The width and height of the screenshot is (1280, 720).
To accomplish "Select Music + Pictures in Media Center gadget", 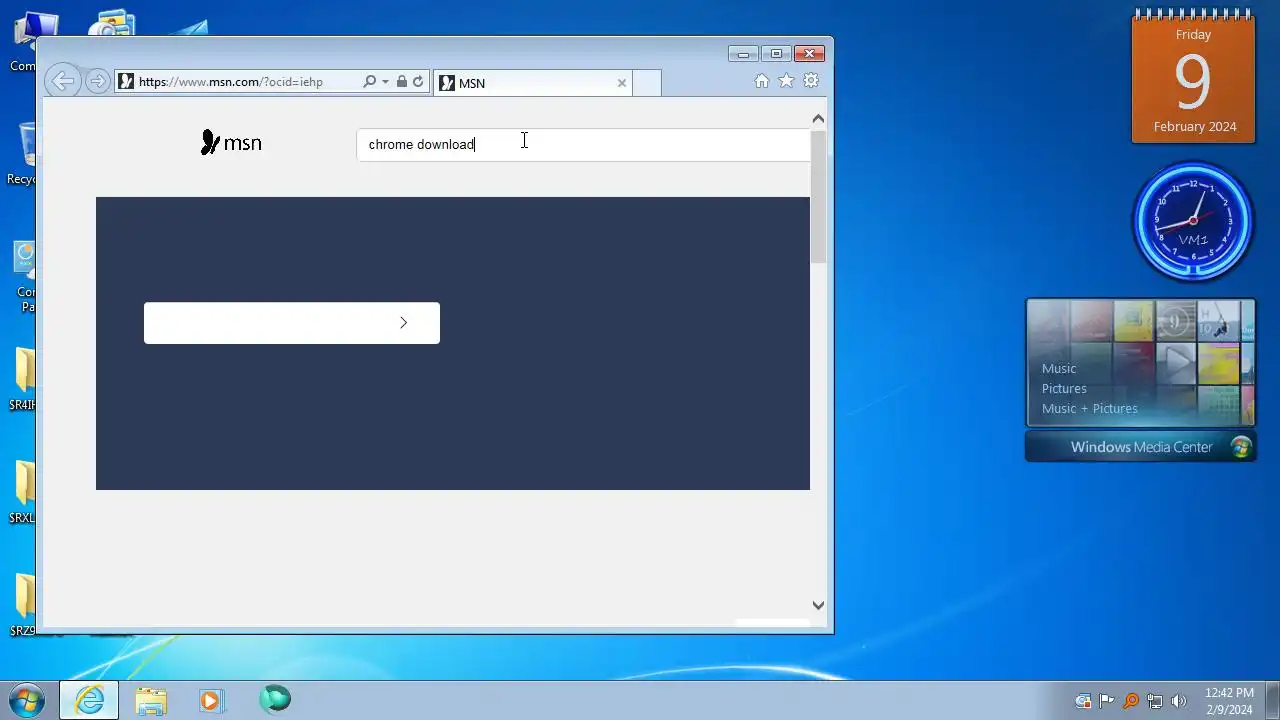I will pos(1090,408).
